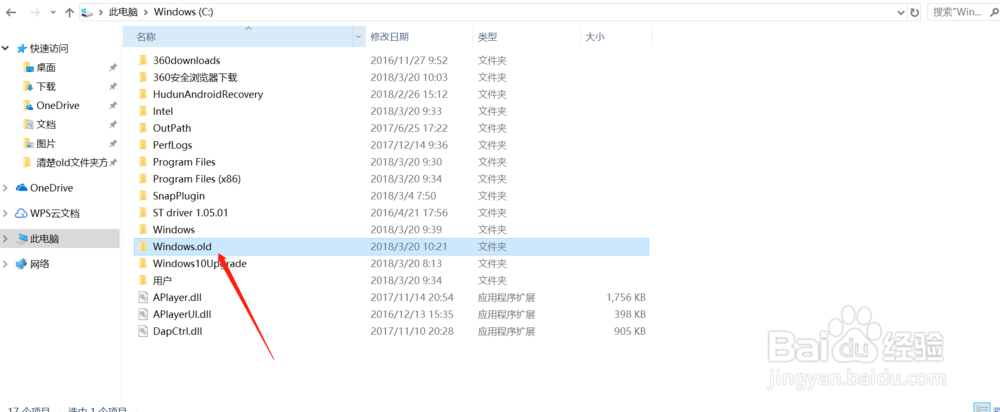Click the date 2017/6/25 17:22

(409, 128)
